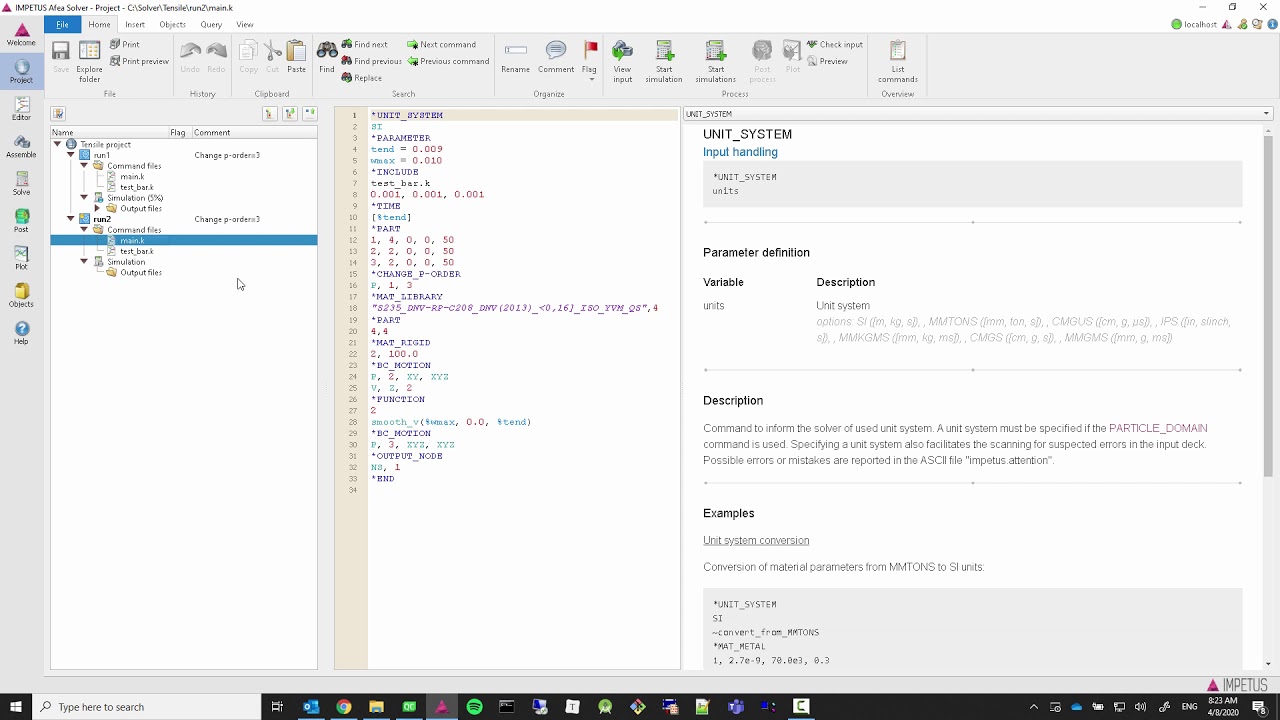Open the Solve module

[21, 184]
